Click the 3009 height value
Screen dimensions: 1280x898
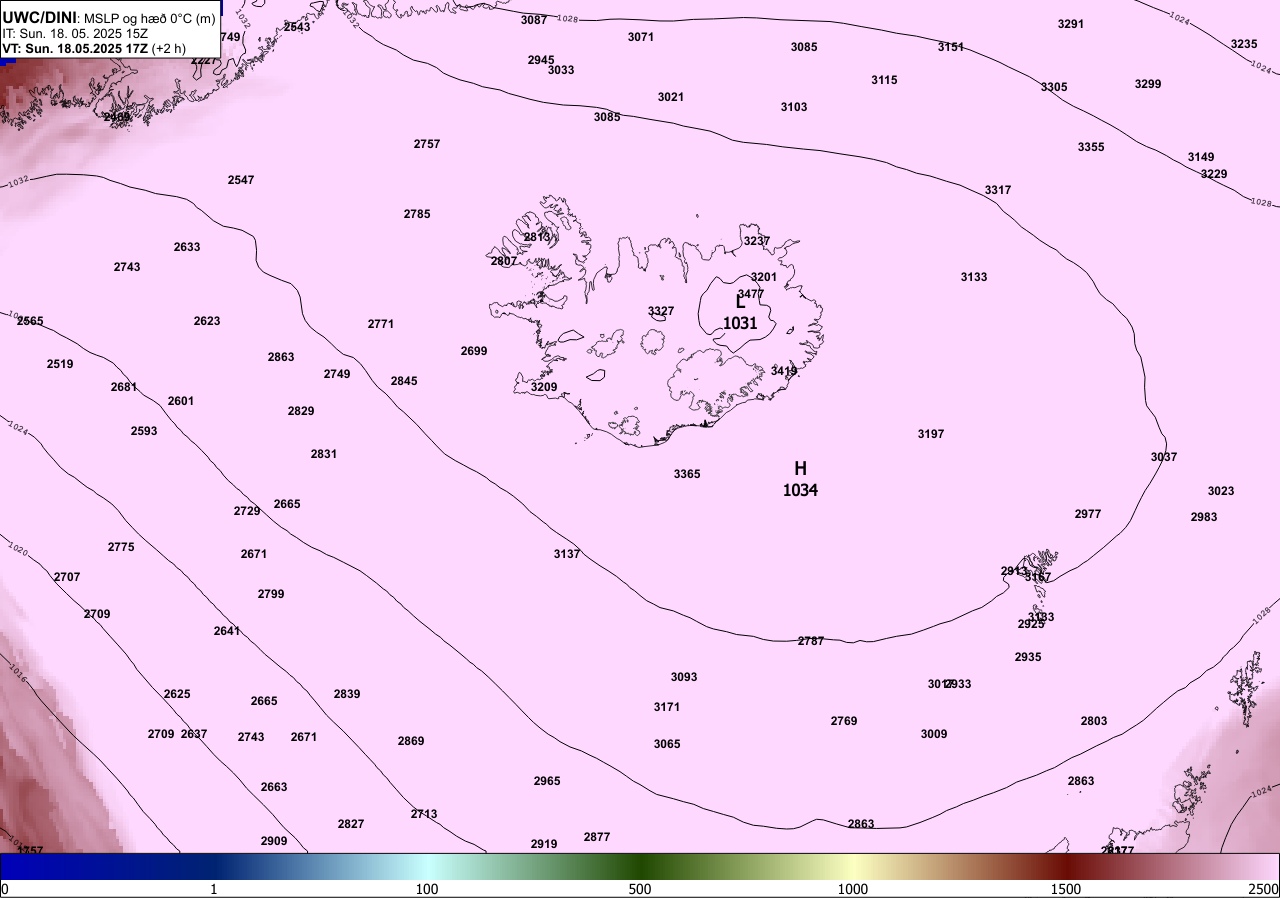pos(934,734)
